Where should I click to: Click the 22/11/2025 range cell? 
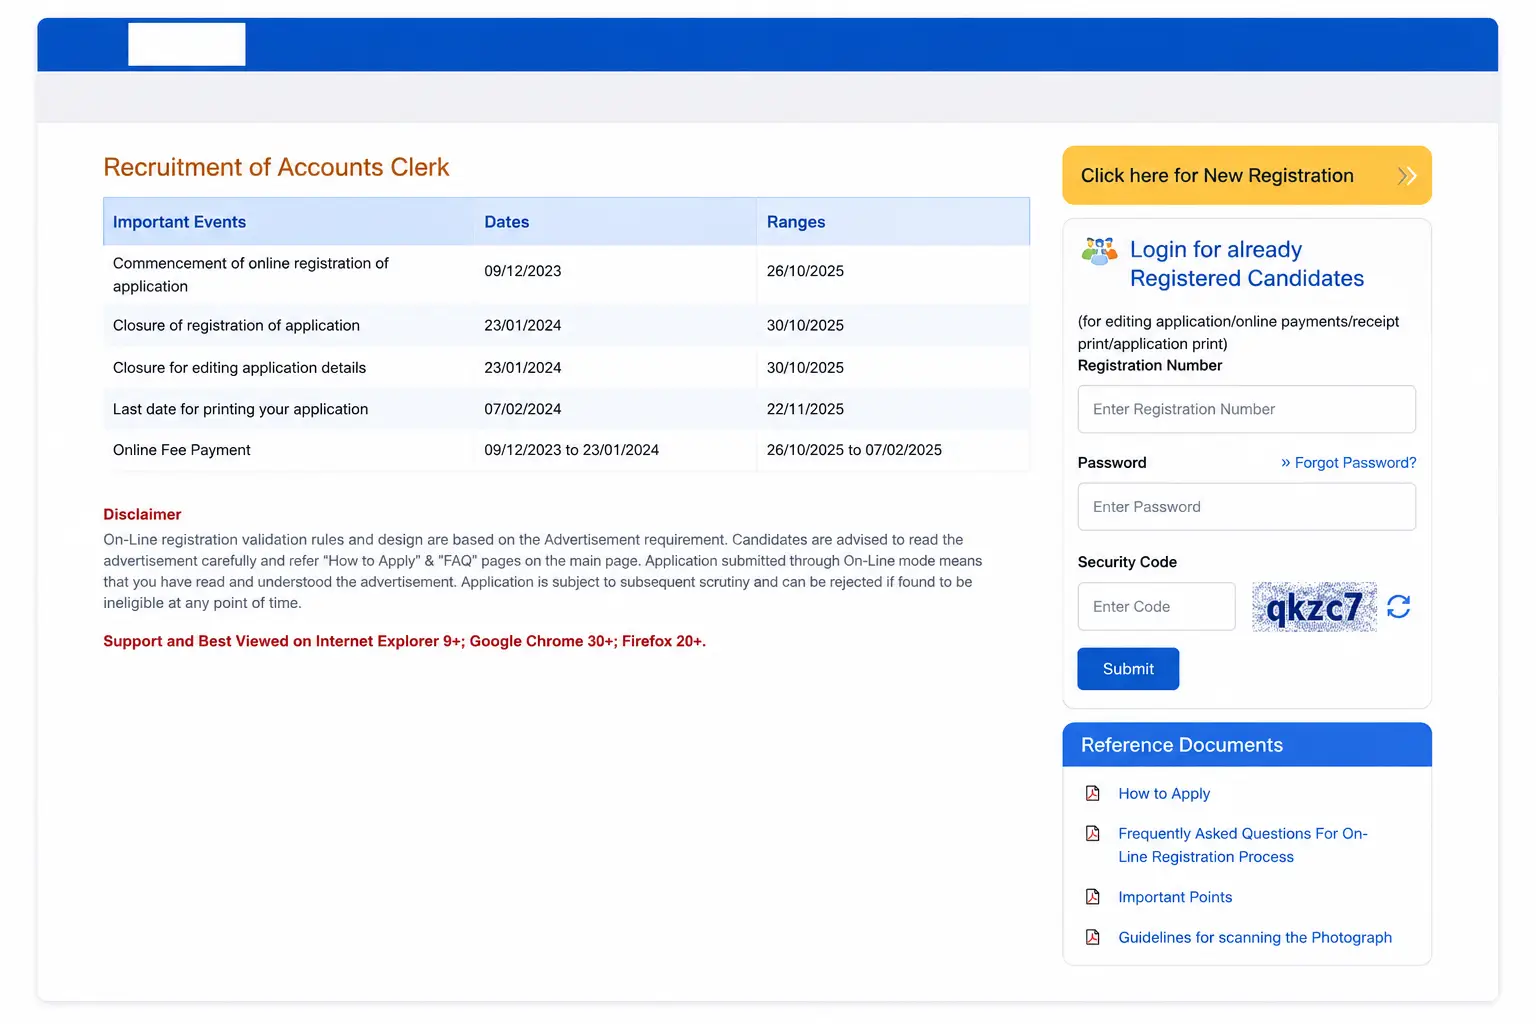805,409
